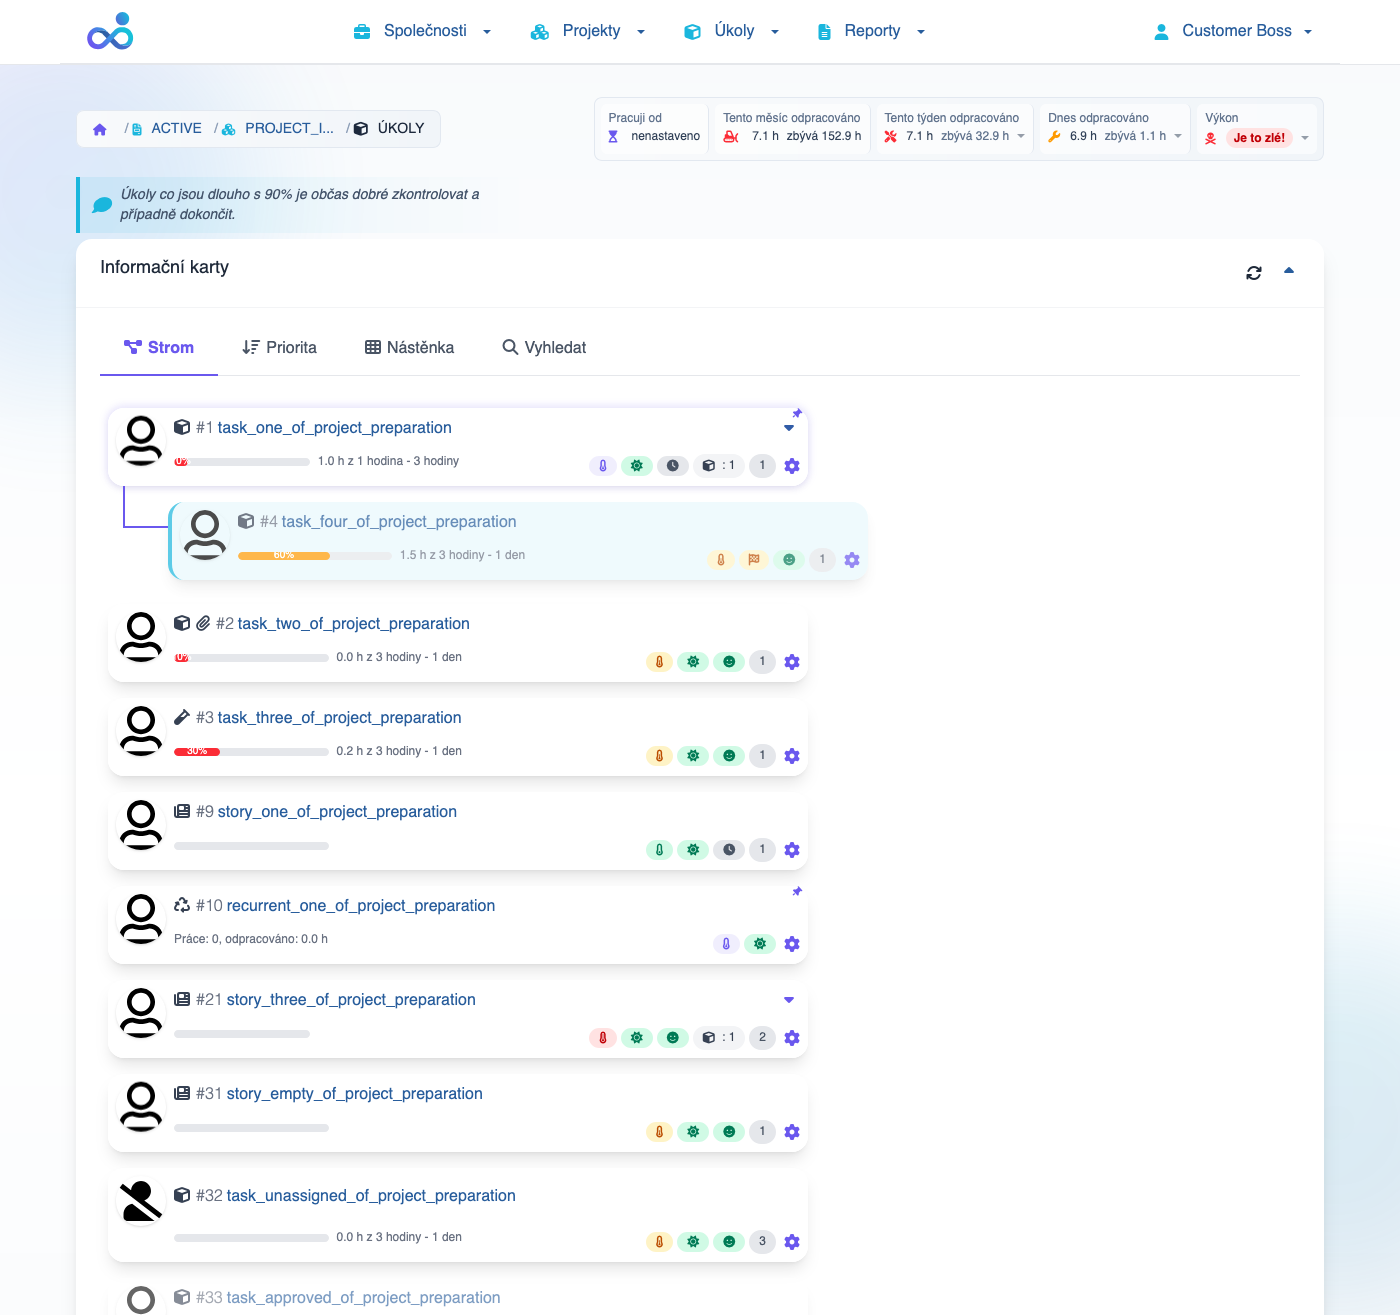Collapse the Informační karty panel
This screenshot has width=1400, height=1315.
coord(1289,271)
